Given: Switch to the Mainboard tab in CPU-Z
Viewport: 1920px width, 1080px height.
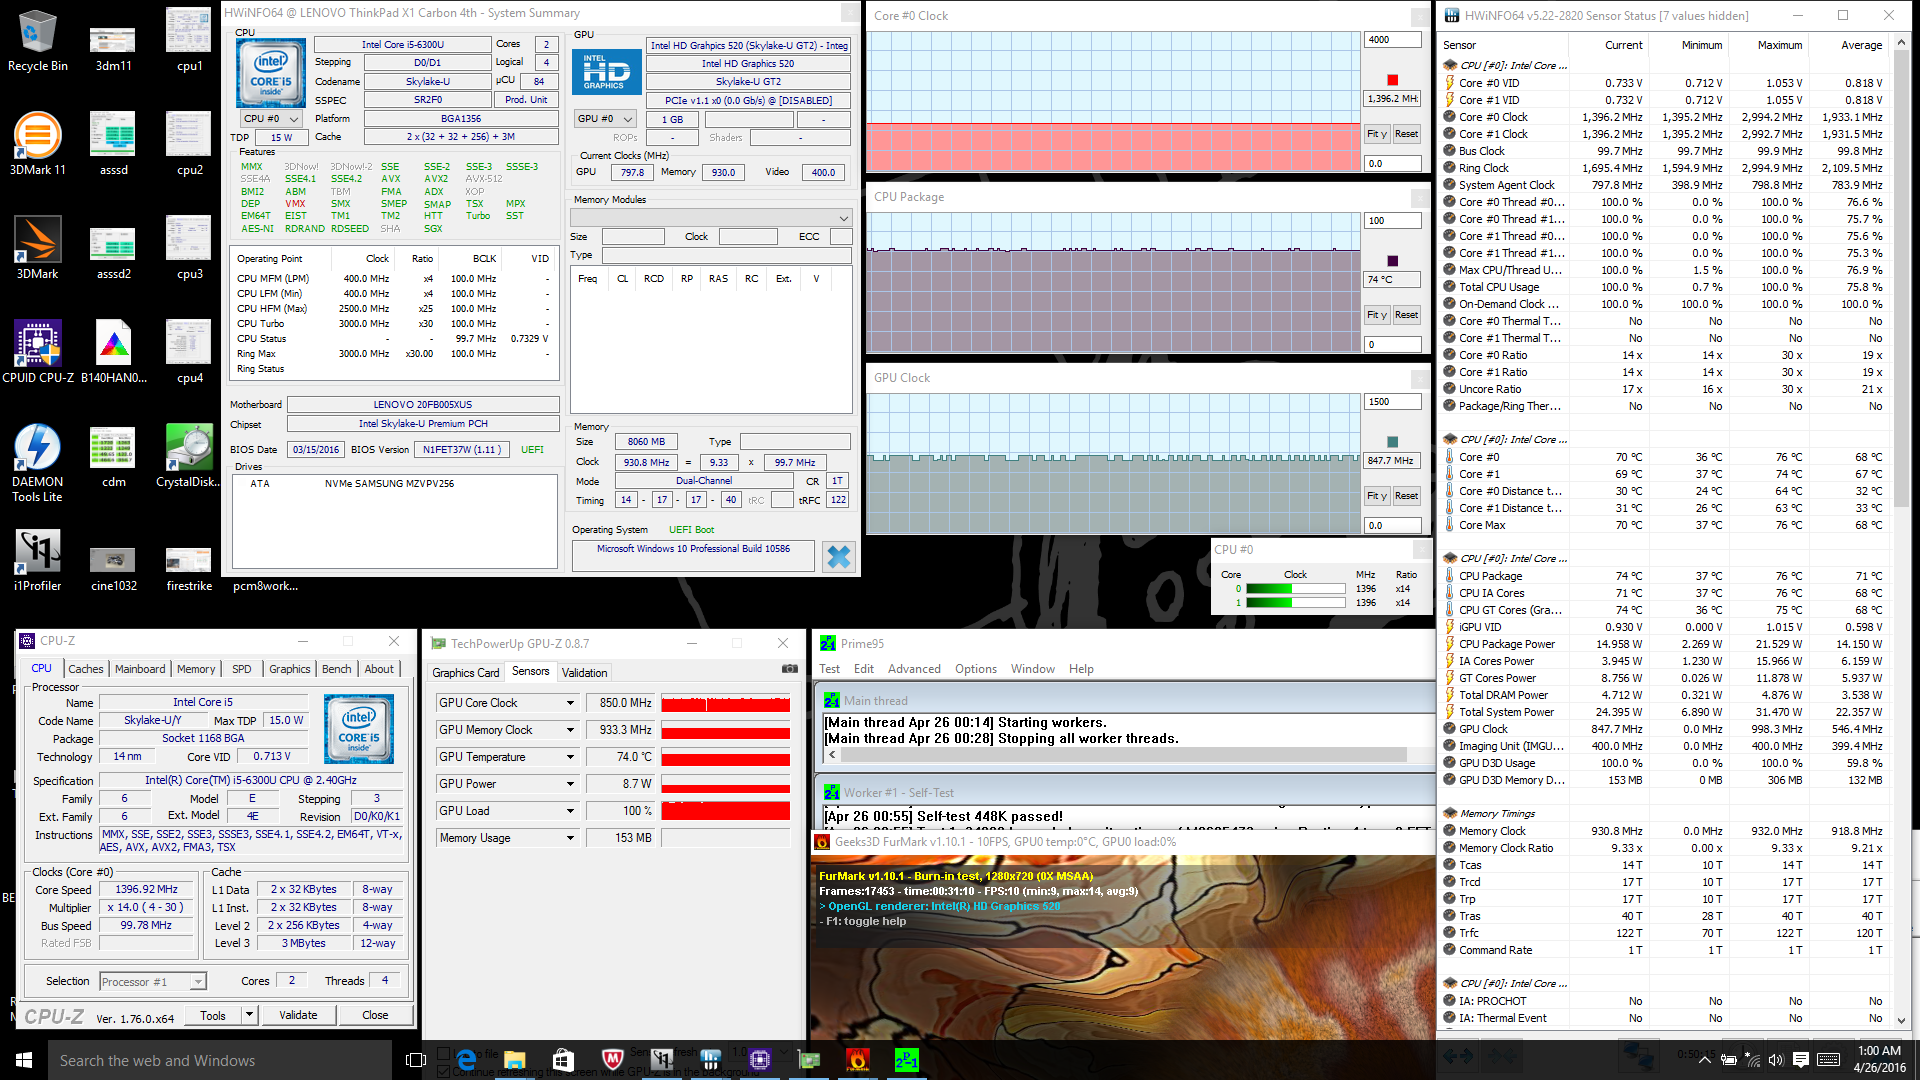Looking at the screenshot, I should (140, 669).
